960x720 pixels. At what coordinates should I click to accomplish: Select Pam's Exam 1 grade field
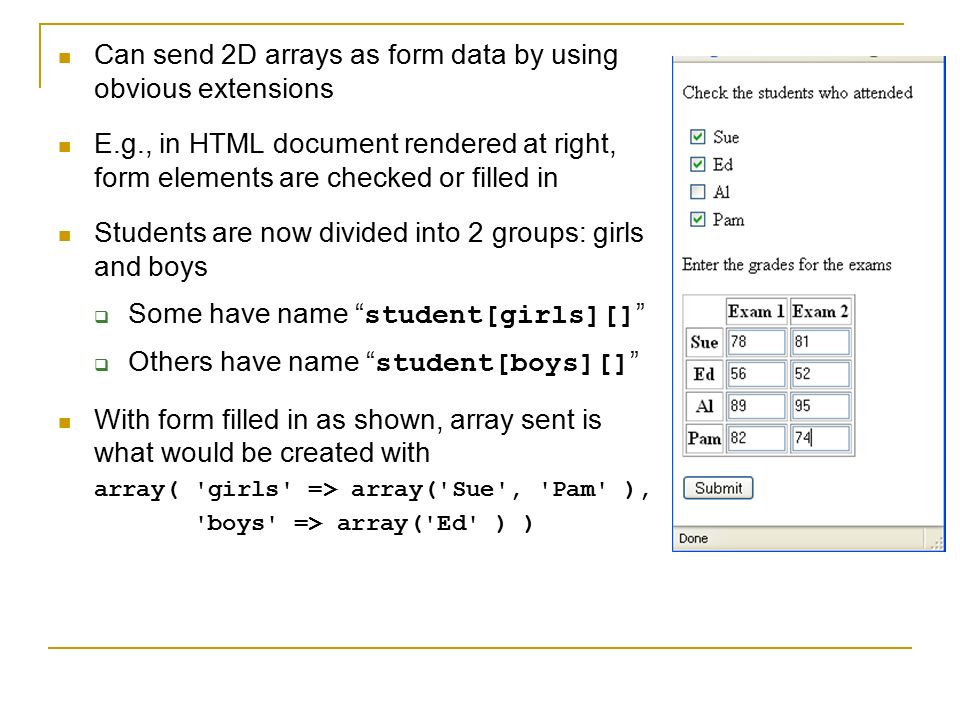pos(756,438)
